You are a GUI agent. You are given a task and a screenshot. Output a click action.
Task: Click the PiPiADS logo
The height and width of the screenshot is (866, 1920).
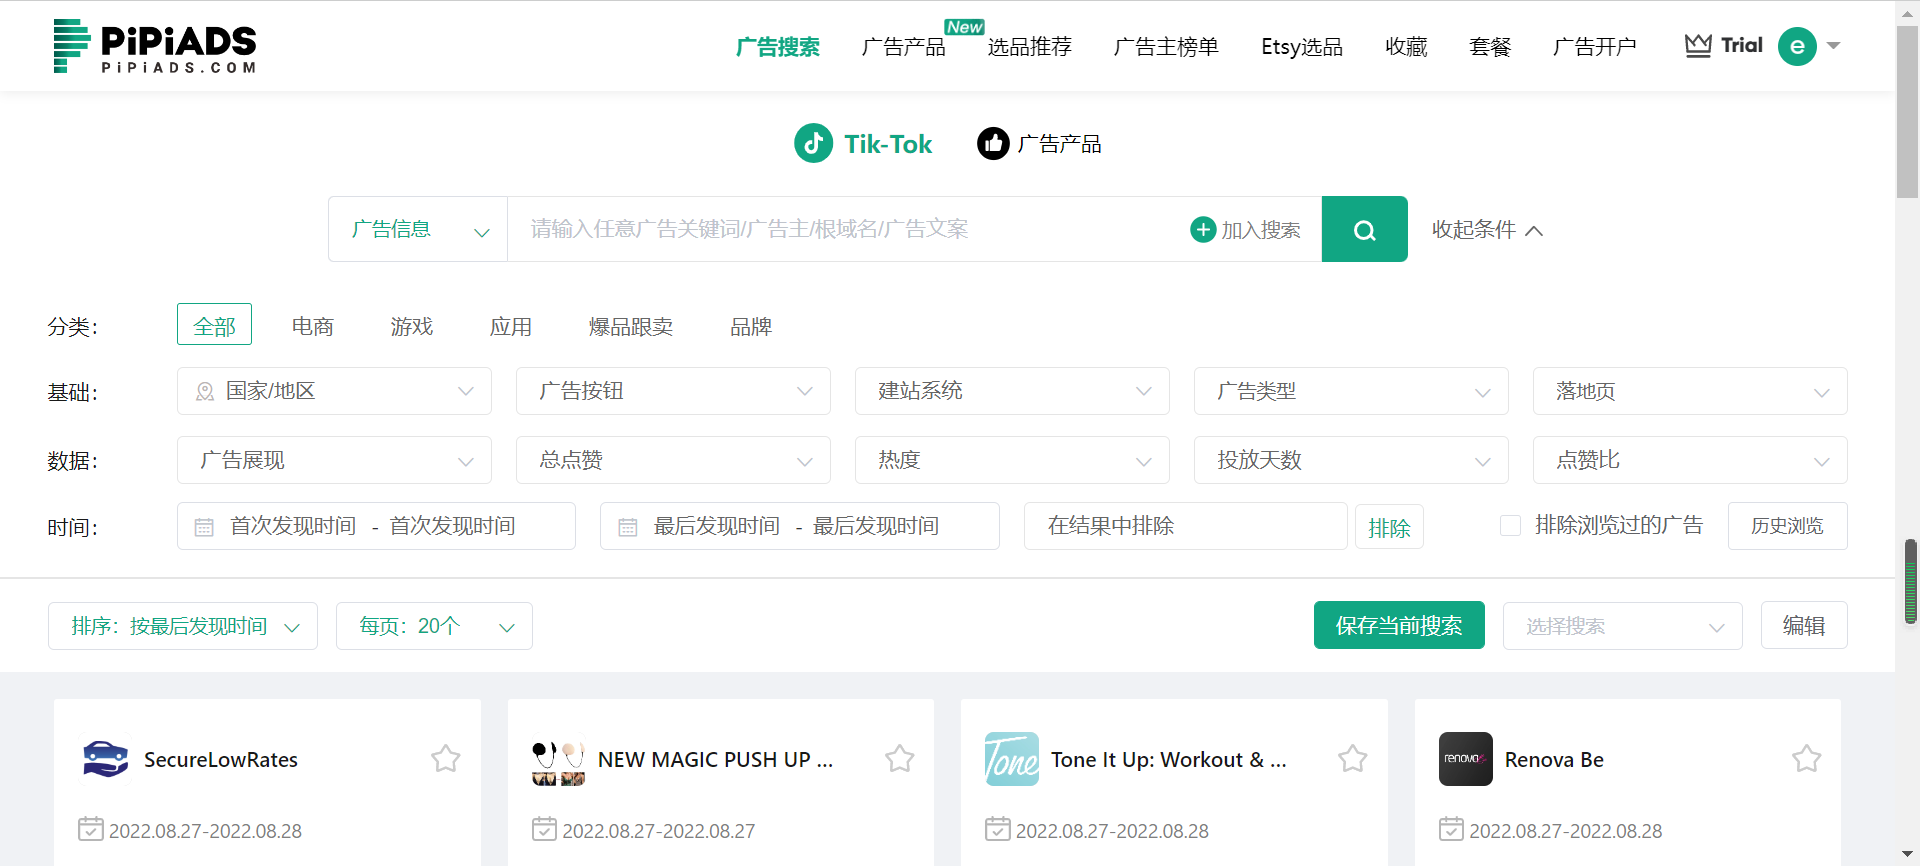pos(155,46)
